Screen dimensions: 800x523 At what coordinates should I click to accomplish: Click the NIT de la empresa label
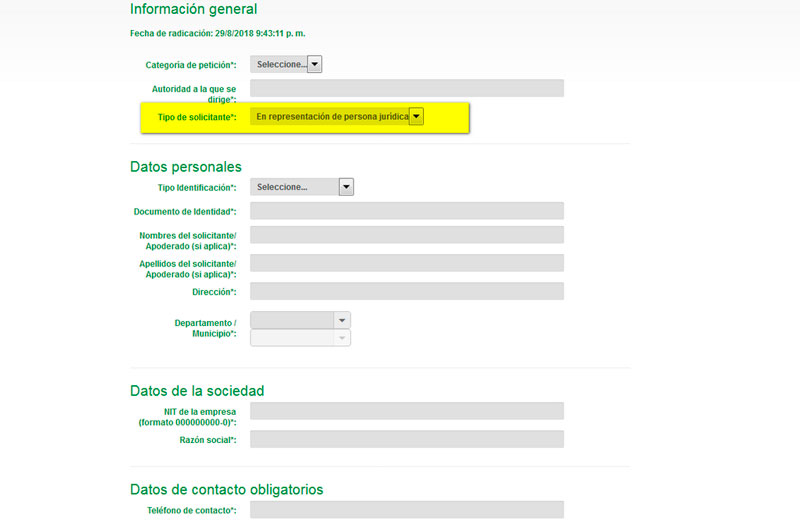click(x=187, y=417)
